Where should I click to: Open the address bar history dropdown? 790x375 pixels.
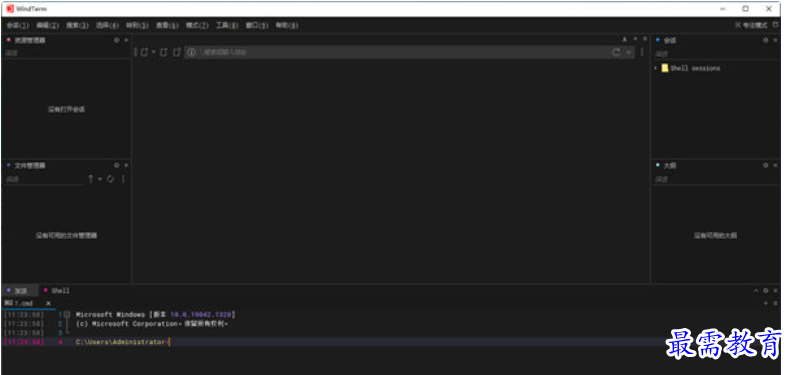click(x=629, y=52)
